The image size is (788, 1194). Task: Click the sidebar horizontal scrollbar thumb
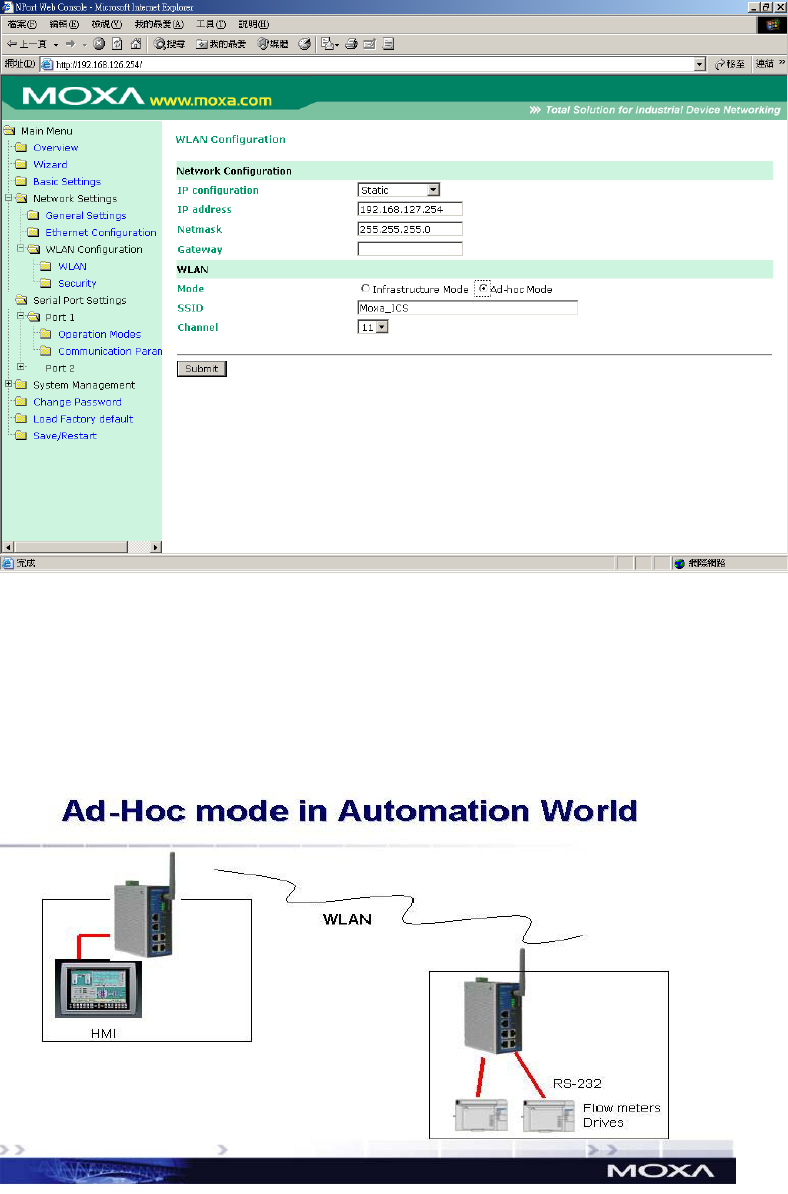tap(71, 547)
